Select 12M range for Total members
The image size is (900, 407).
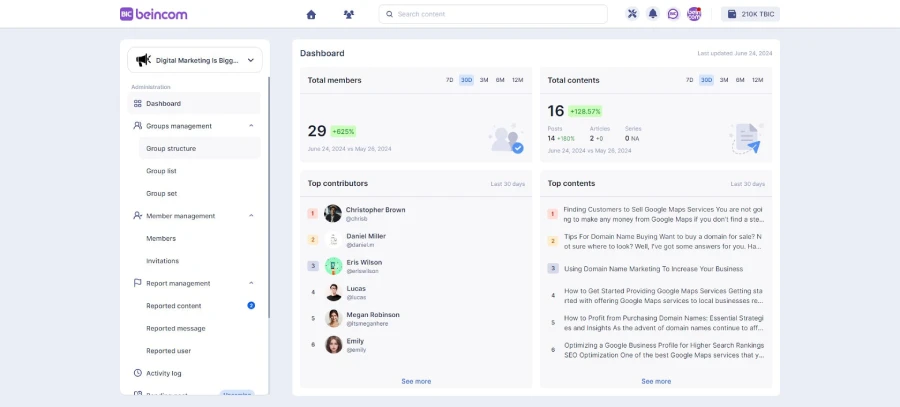517,80
